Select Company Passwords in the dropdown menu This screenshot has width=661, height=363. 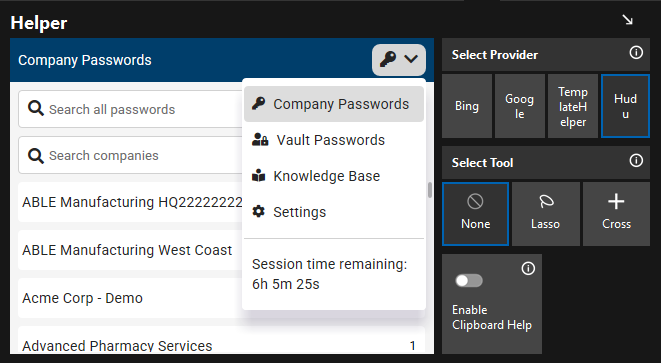(x=334, y=104)
